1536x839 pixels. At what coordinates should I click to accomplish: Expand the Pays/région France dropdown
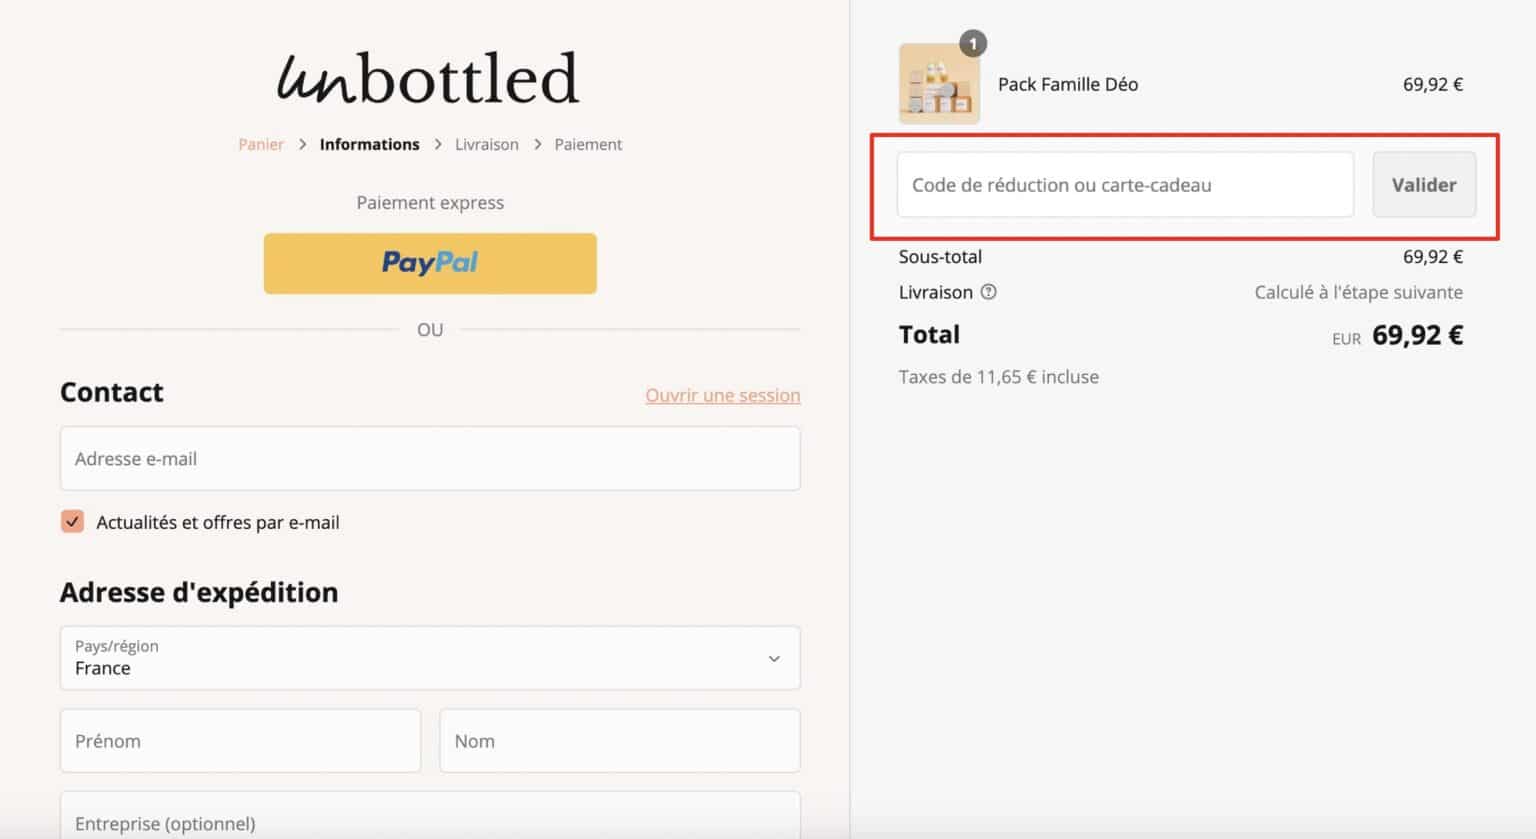(x=430, y=658)
